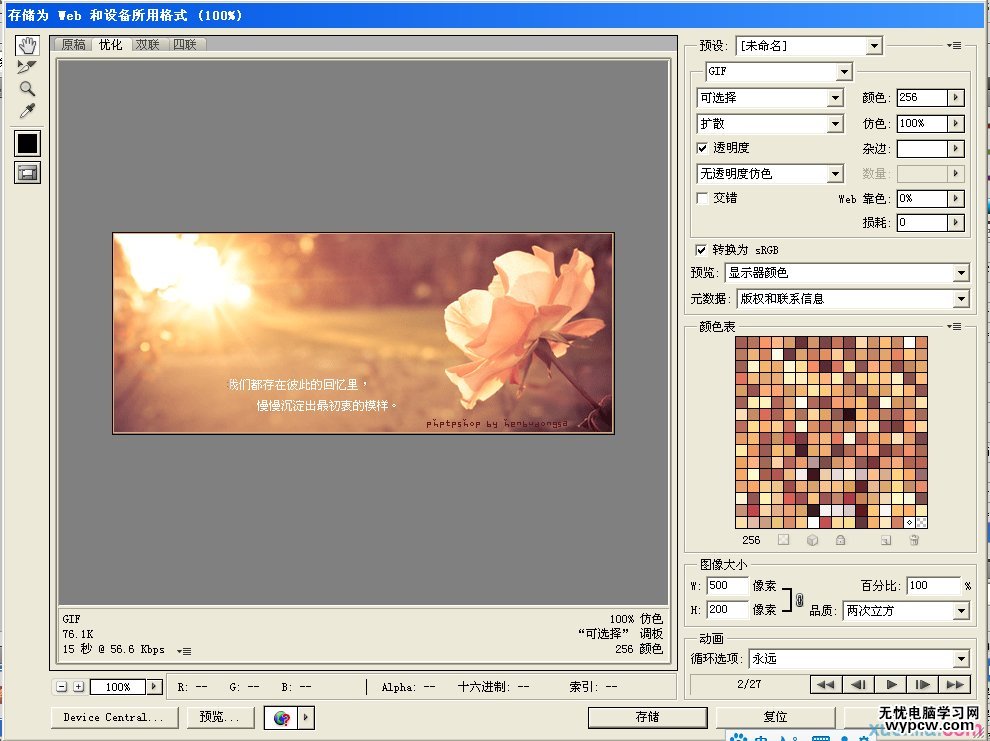The height and width of the screenshot is (741, 990).
Task: Click the 存储 save button
Action: point(648,717)
